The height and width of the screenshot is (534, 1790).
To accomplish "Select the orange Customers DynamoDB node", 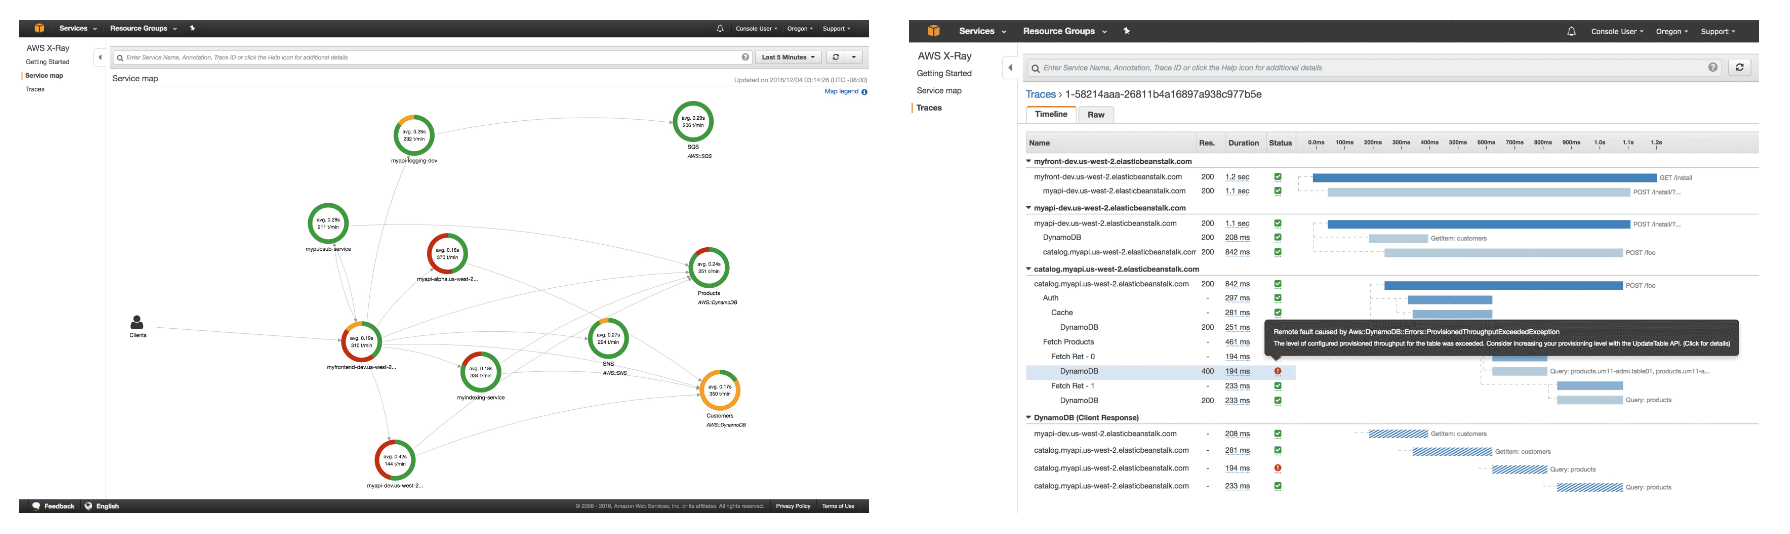I will click(720, 390).
